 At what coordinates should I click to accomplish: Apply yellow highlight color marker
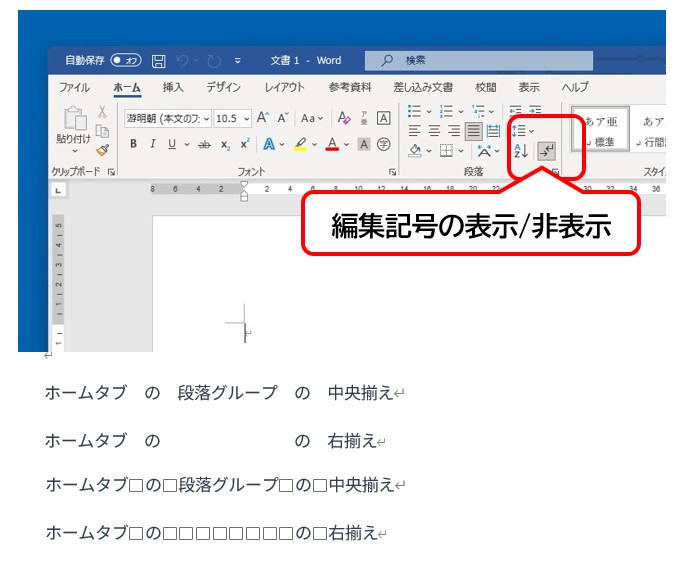[x=300, y=144]
